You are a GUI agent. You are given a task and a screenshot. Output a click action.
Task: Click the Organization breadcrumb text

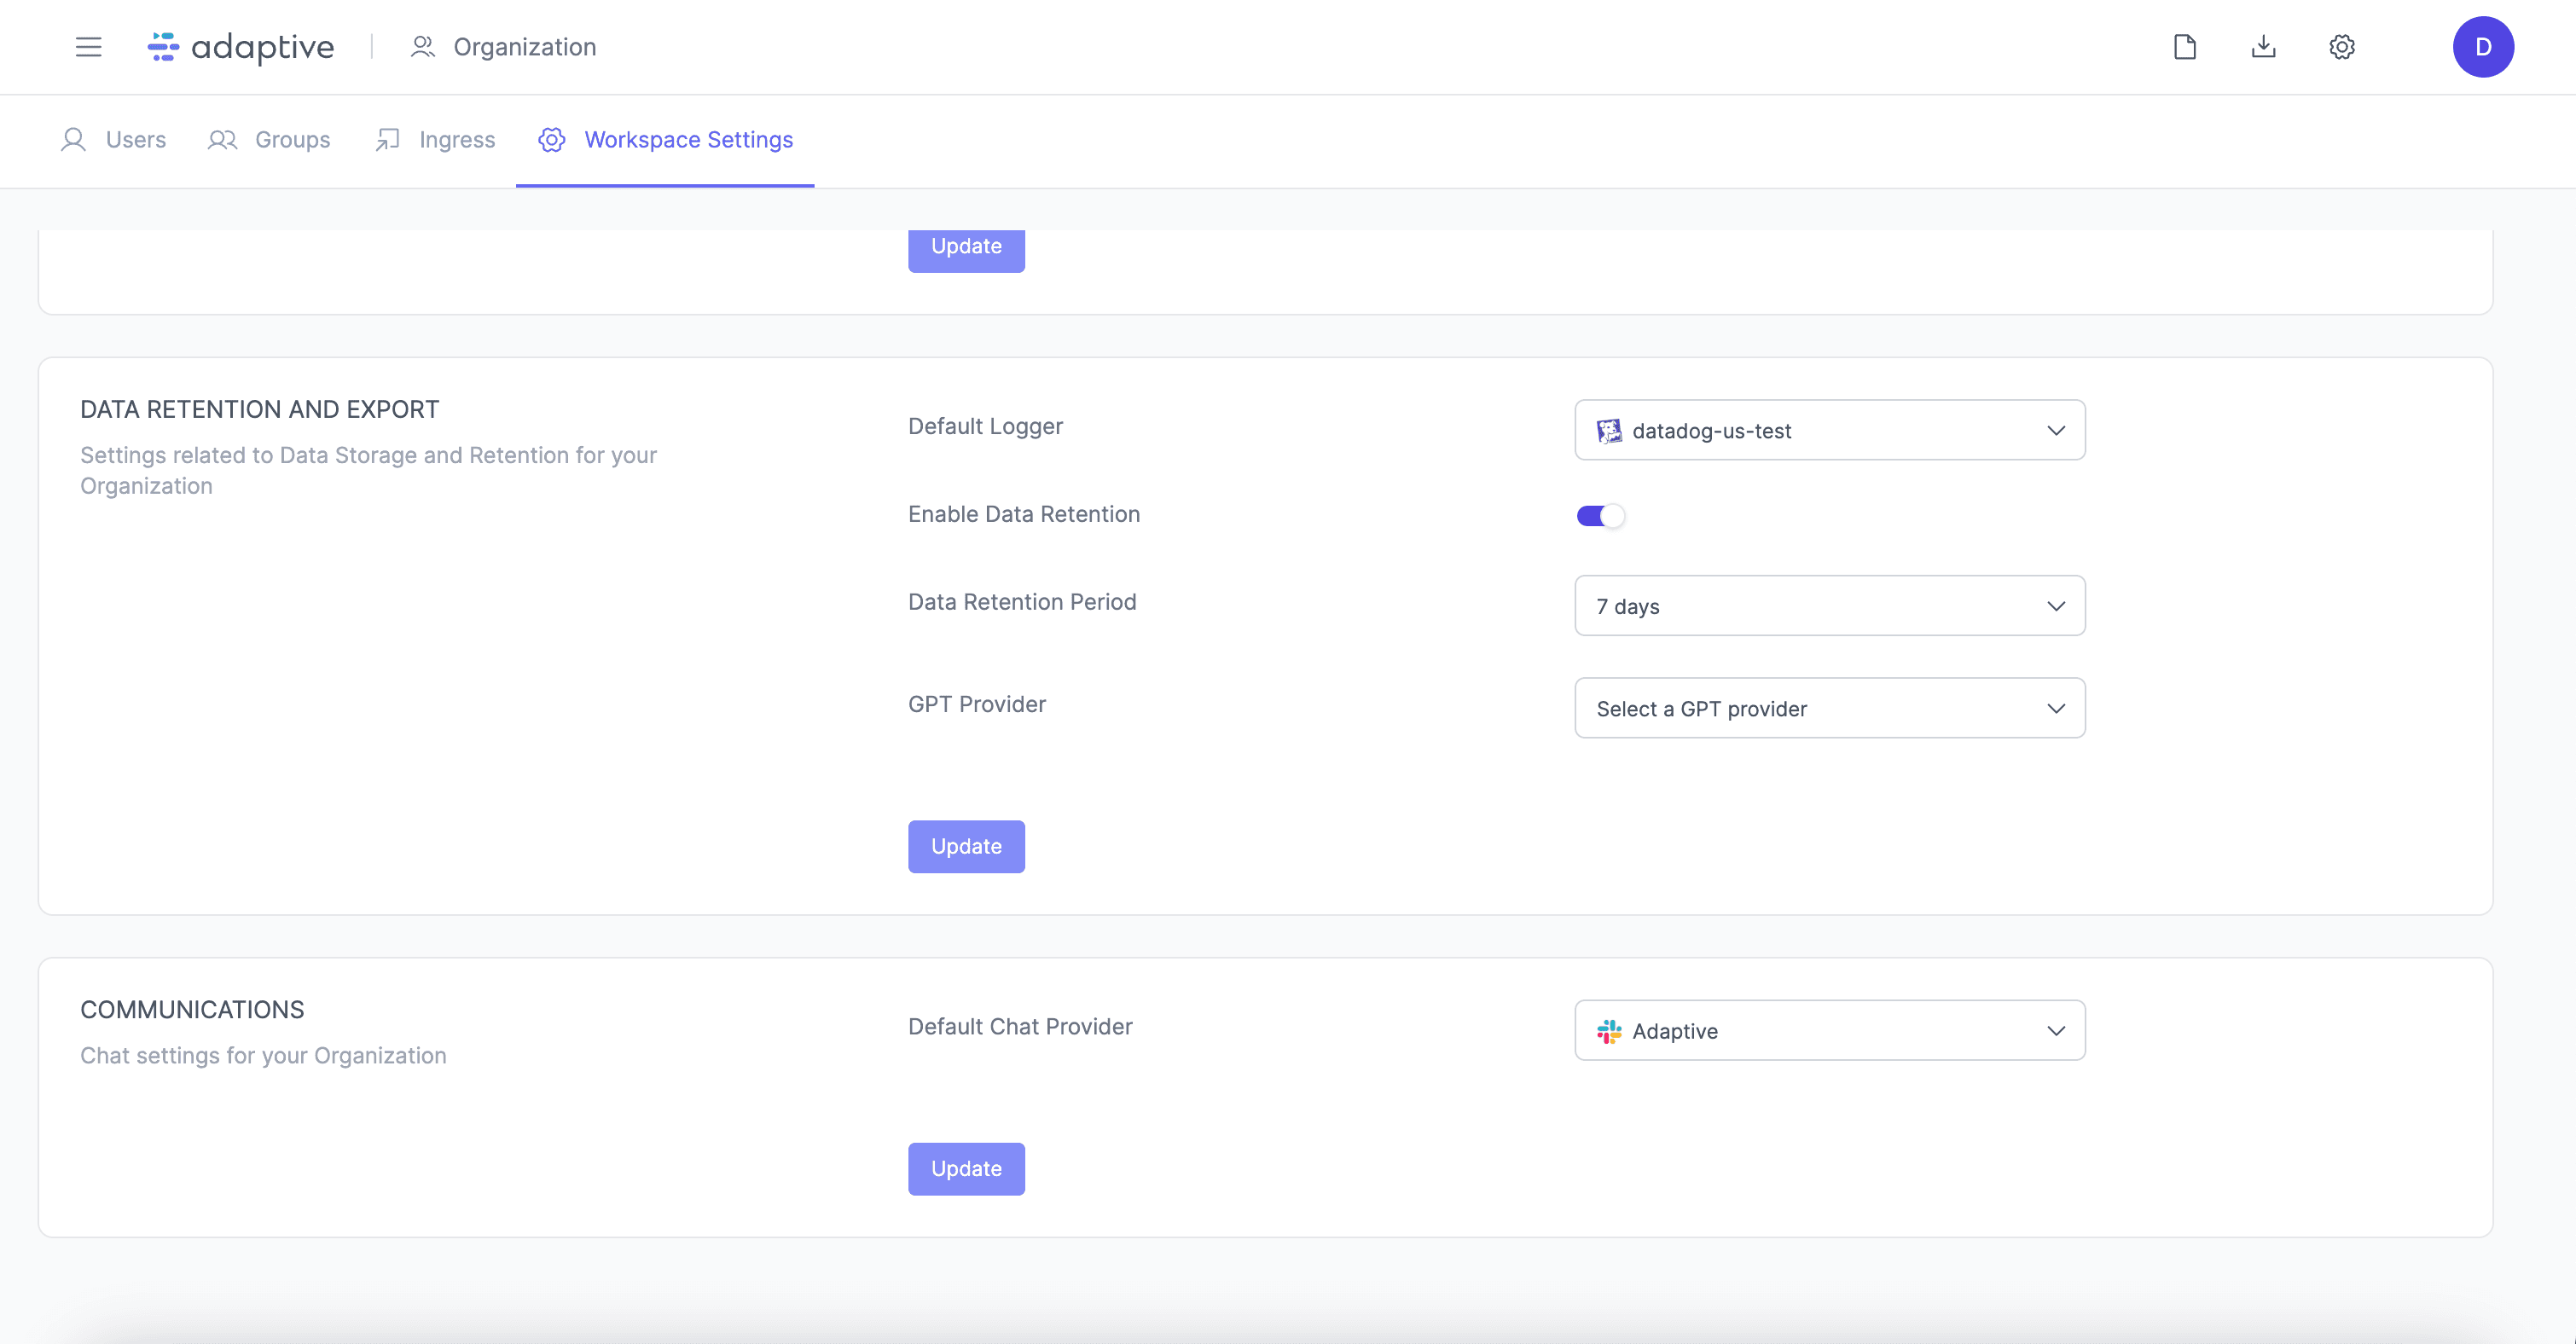(525, 47)
